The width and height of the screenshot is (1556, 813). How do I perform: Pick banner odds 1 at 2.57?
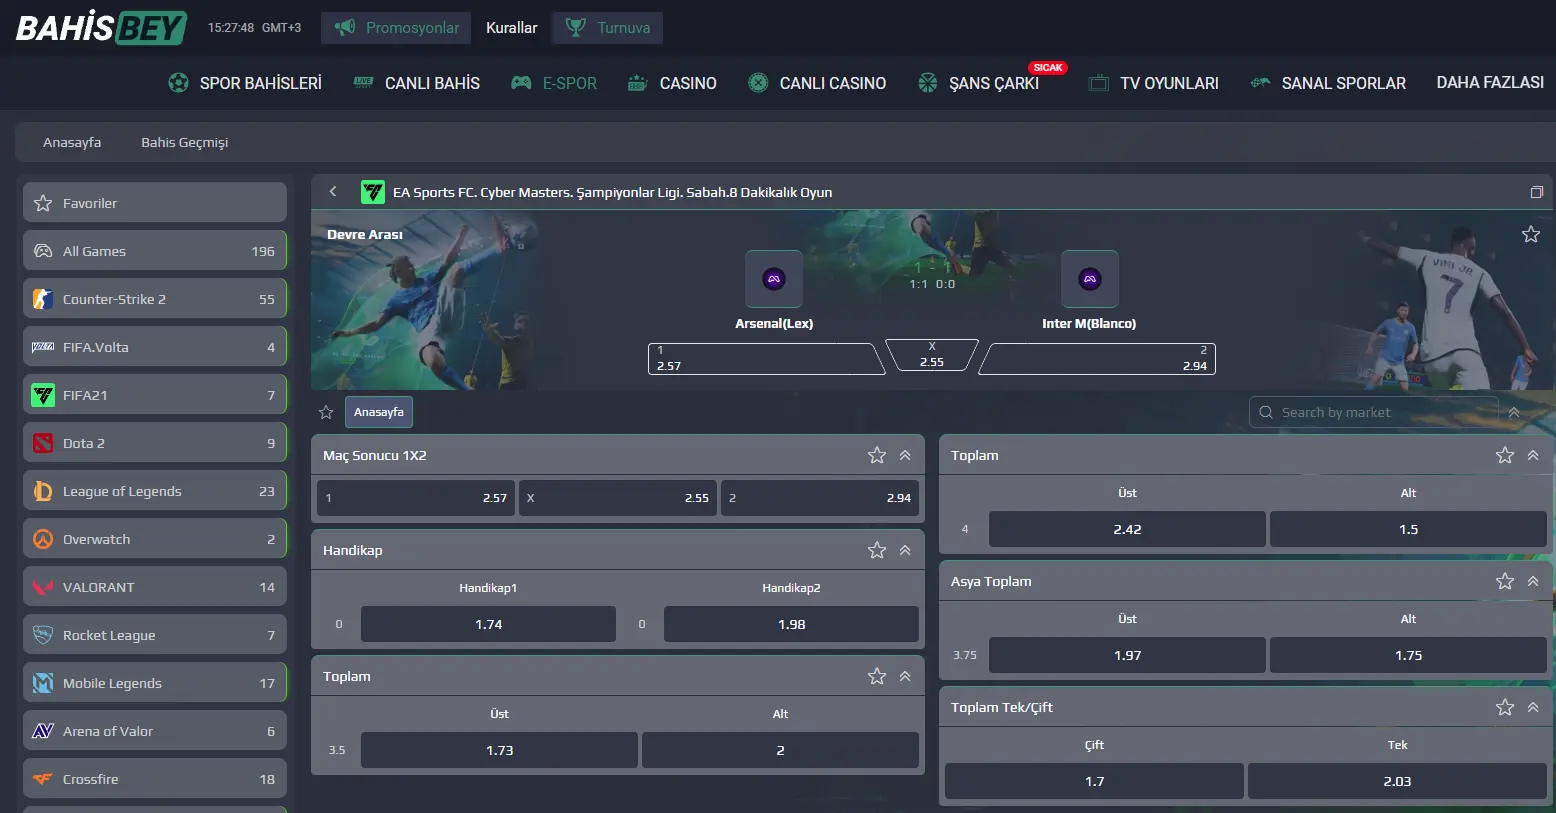tap(765, 358)
